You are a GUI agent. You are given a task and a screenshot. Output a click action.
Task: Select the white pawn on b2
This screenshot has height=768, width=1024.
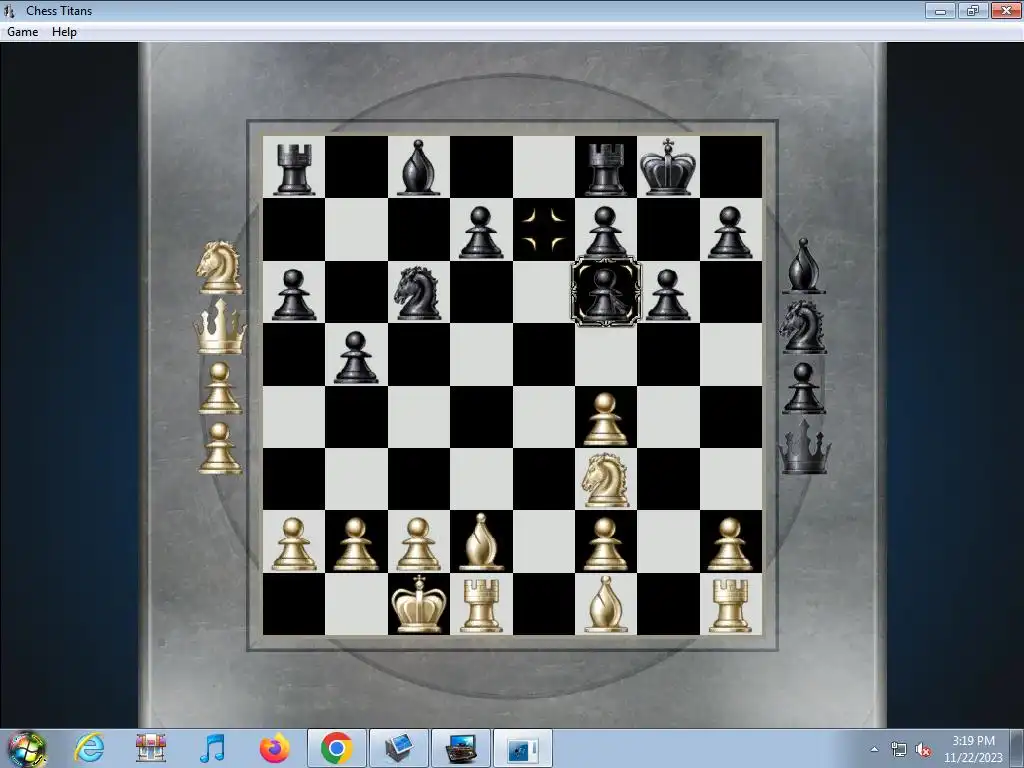tap(356, 544)
